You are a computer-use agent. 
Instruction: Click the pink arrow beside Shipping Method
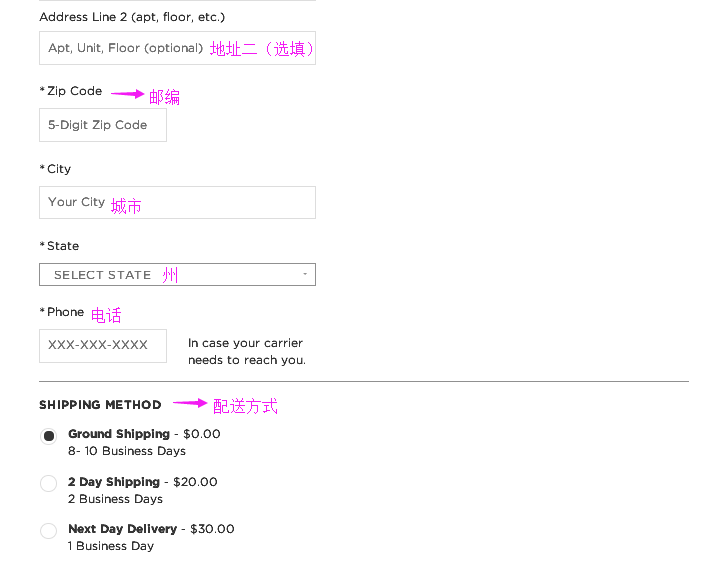click(190, 403)
